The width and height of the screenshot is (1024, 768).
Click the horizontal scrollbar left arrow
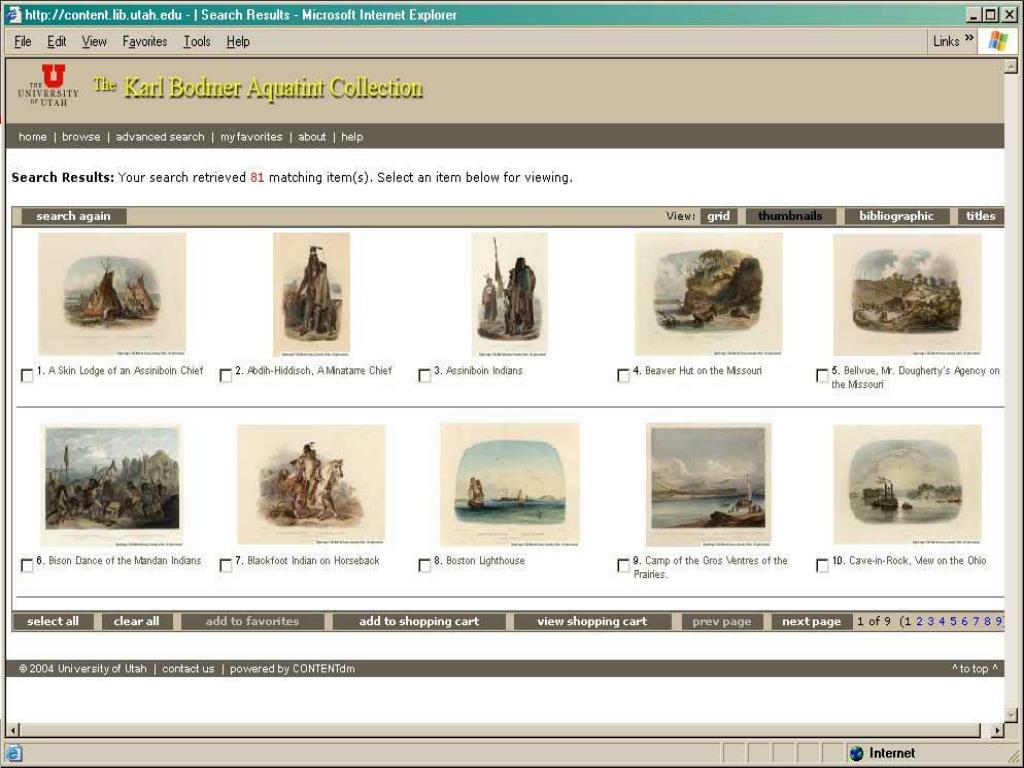pos(13,730)
